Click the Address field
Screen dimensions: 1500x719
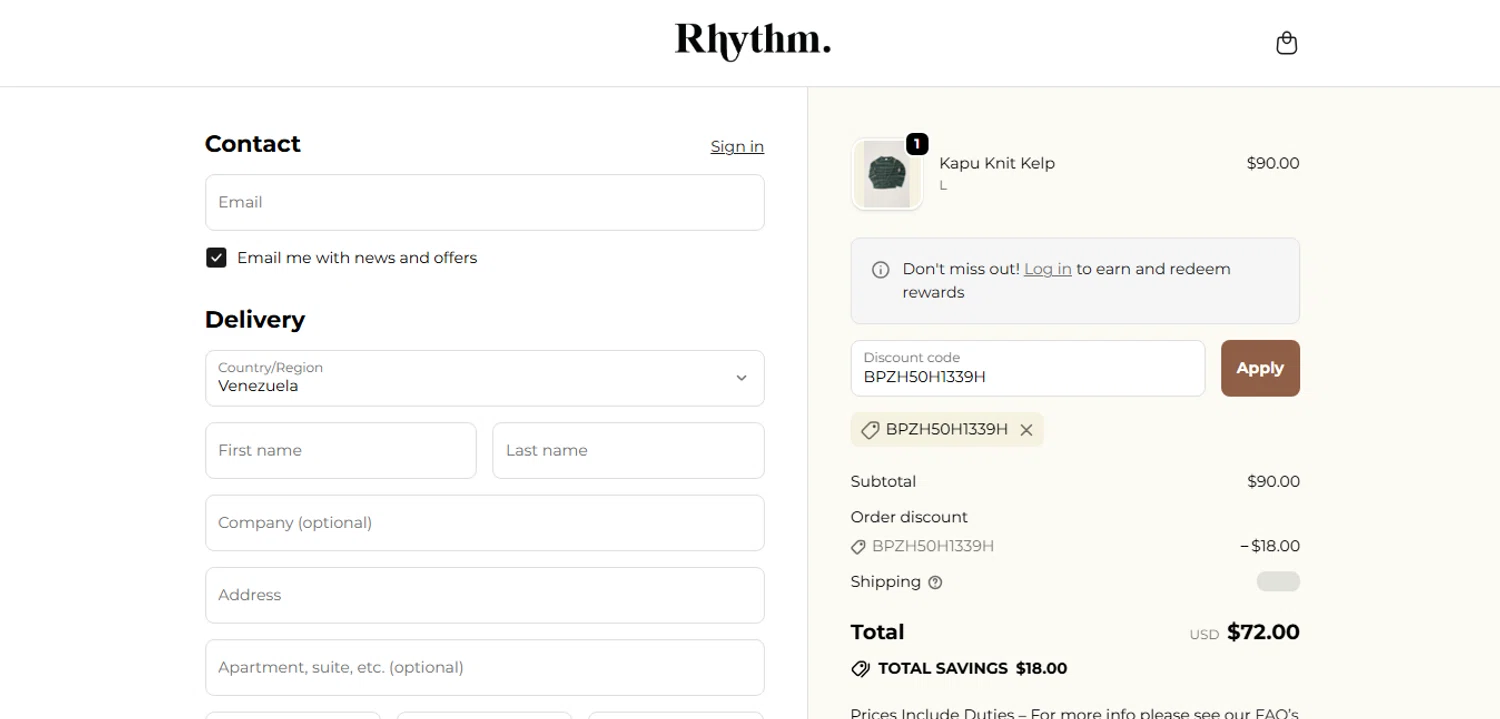pyautogui.click(x=485, y=595)
